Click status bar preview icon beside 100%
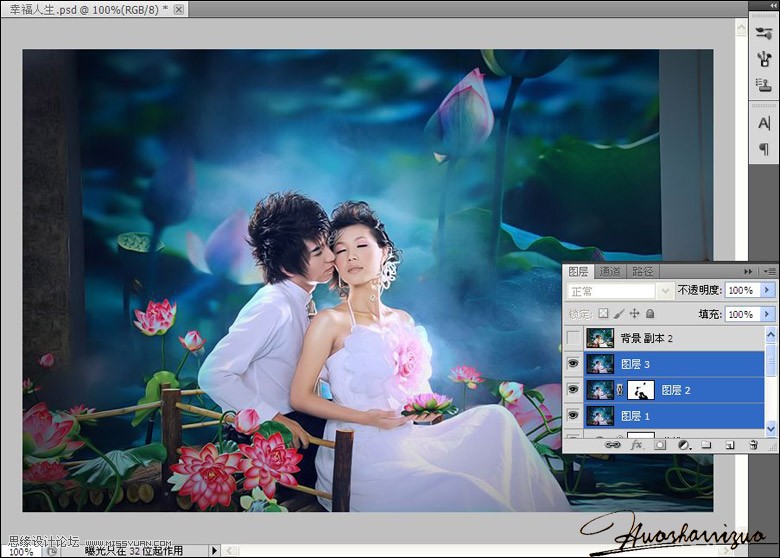This screenshot has width=780, height=558. (x=52, y=552)
